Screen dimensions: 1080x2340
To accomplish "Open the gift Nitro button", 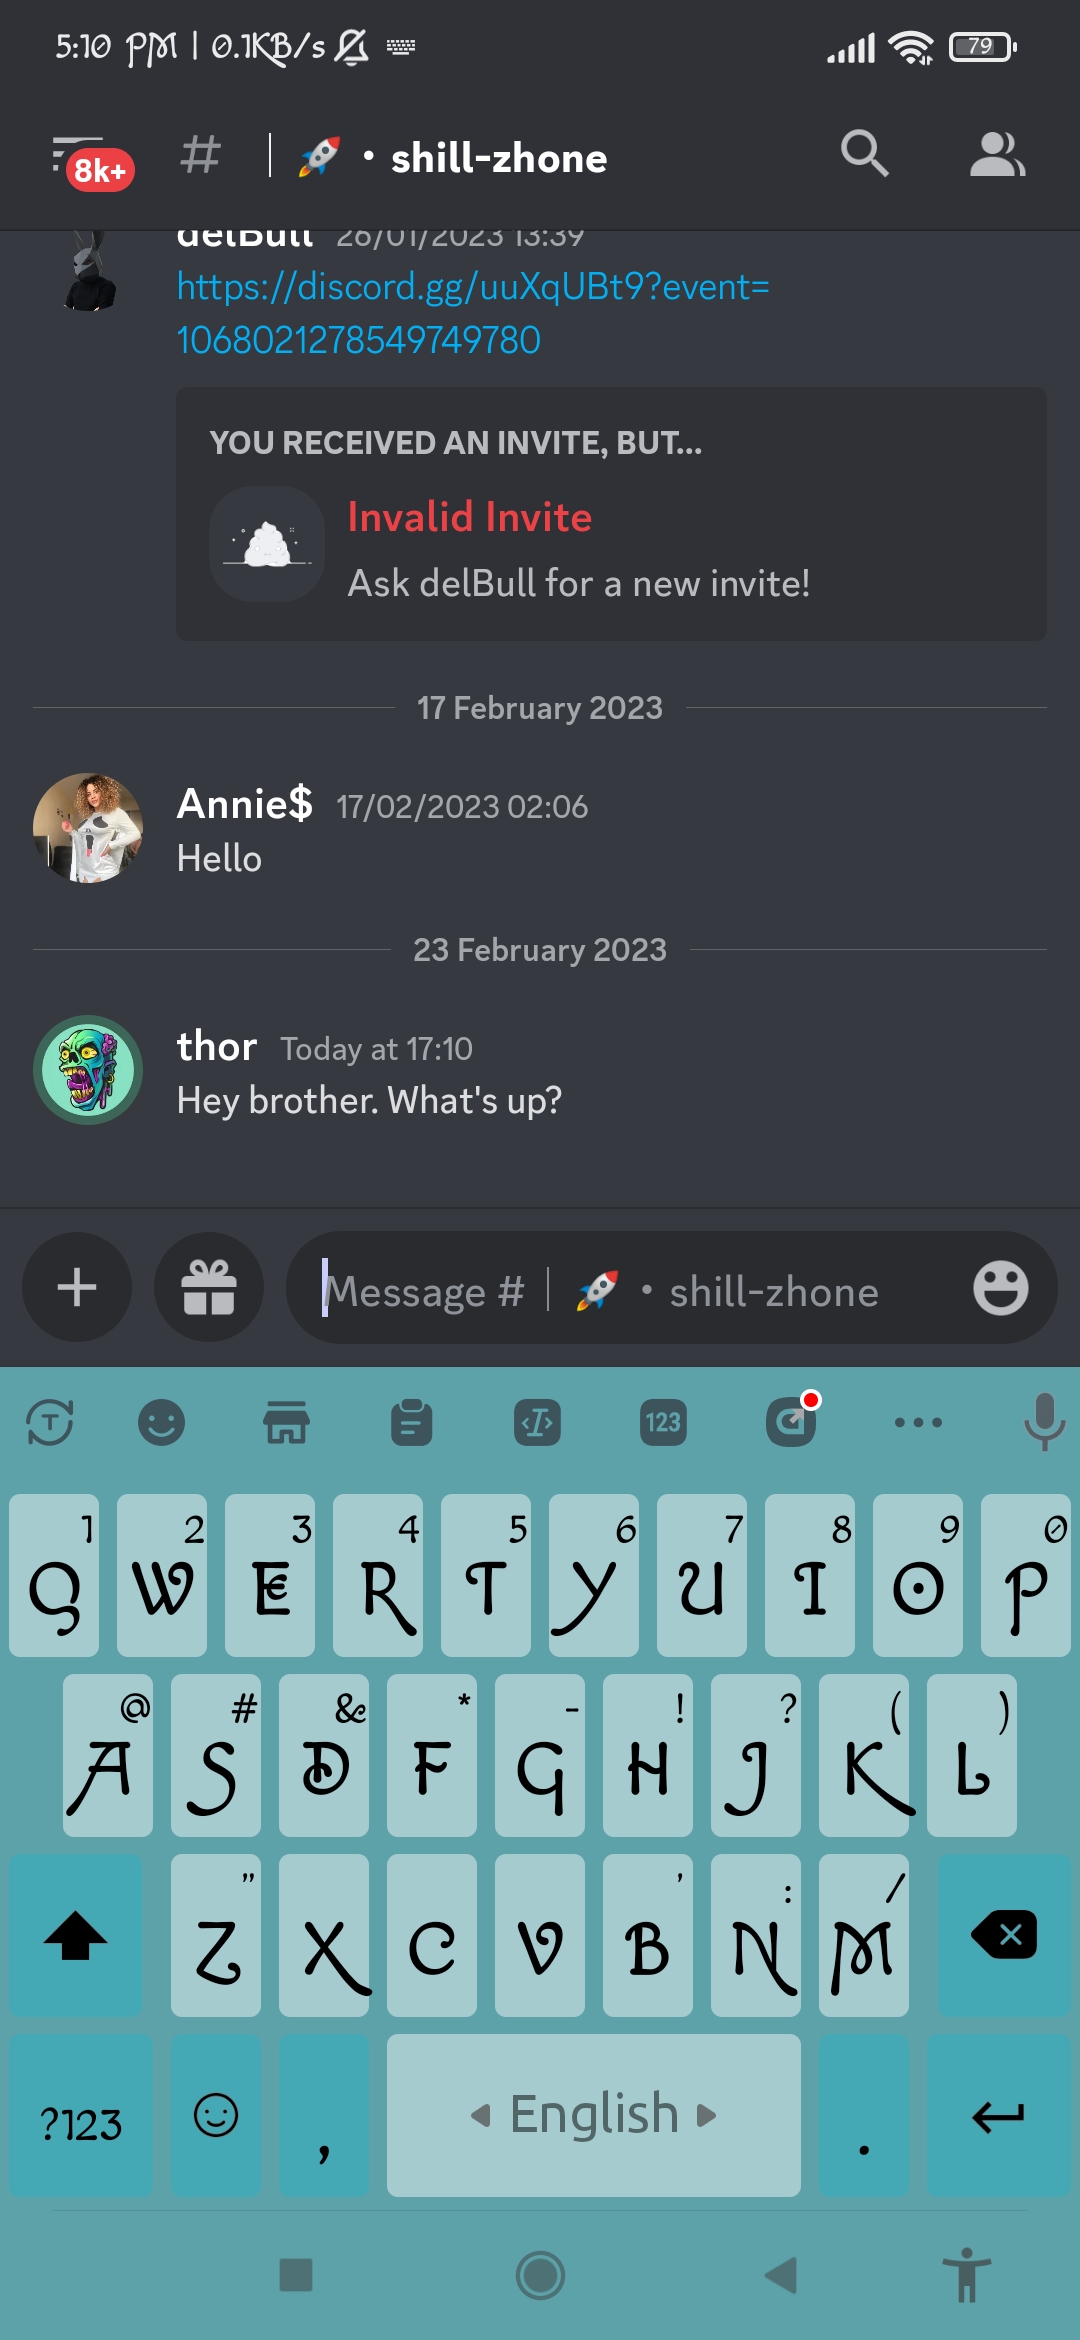I will (x=209, y=1287).
